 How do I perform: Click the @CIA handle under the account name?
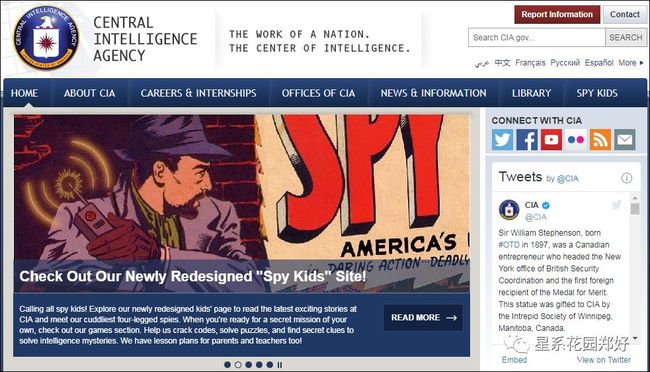536,217
